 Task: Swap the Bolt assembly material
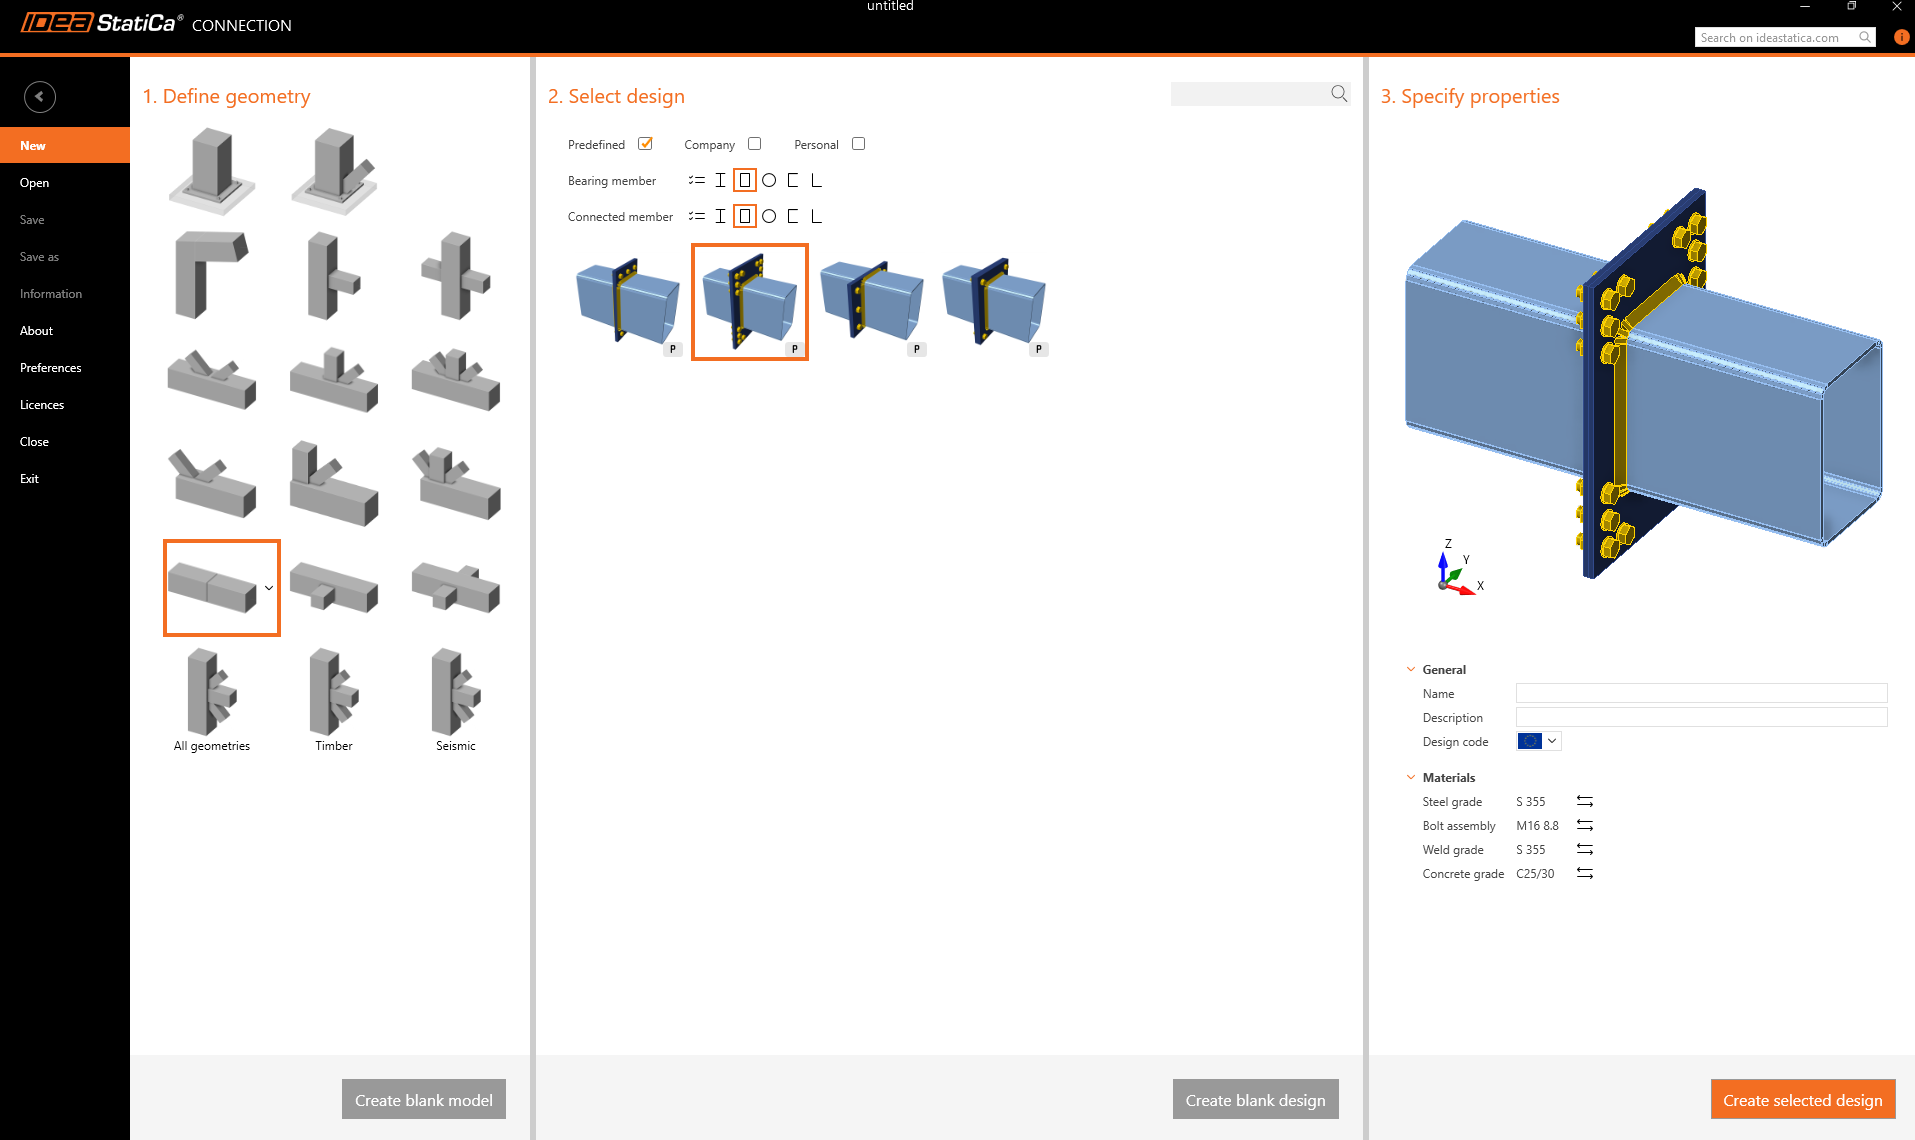[1585, 825]
